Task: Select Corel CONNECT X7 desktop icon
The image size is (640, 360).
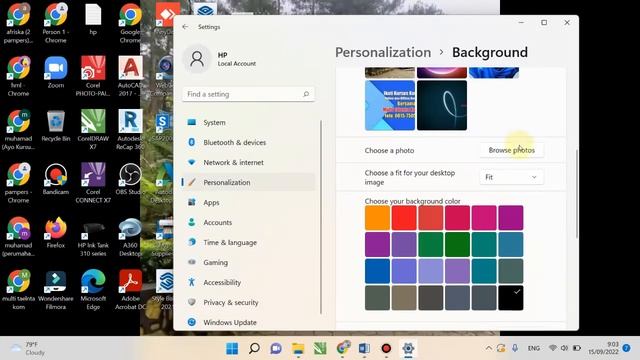Action: tap(93, 183)
